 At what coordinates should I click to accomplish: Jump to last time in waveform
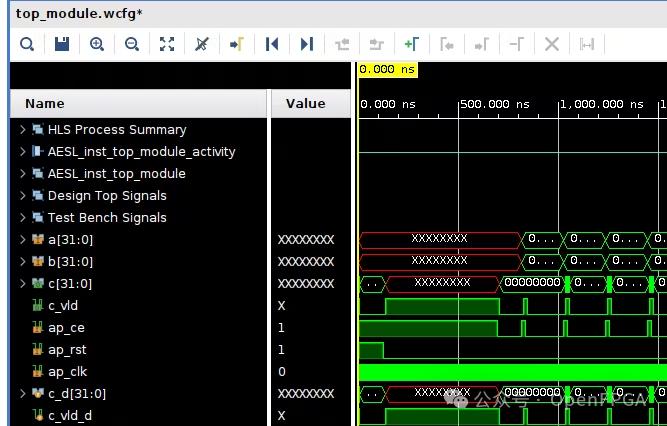[x=307, y=44]
